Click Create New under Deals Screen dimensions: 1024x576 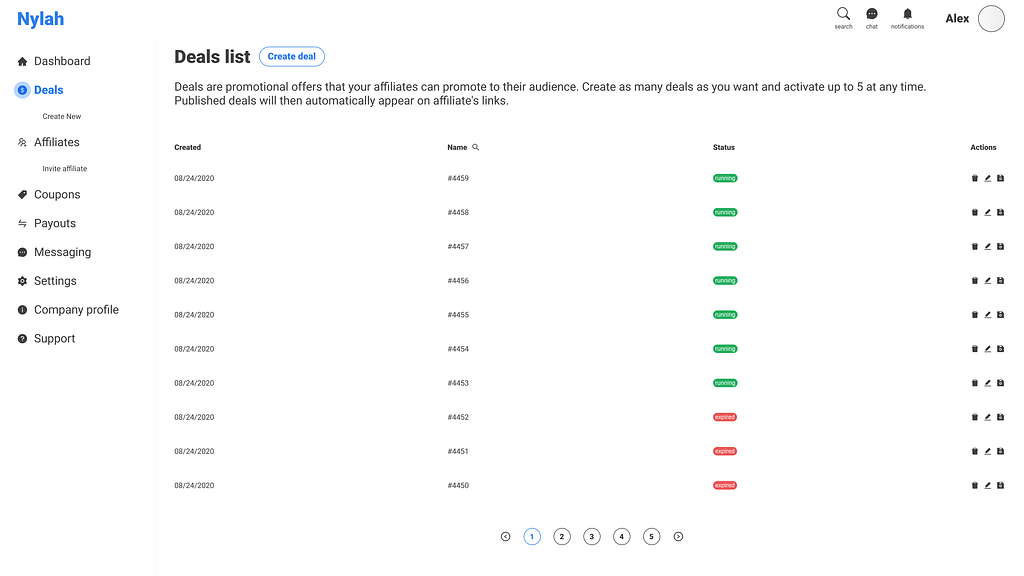pyautogui.click(x=61, y=117)
